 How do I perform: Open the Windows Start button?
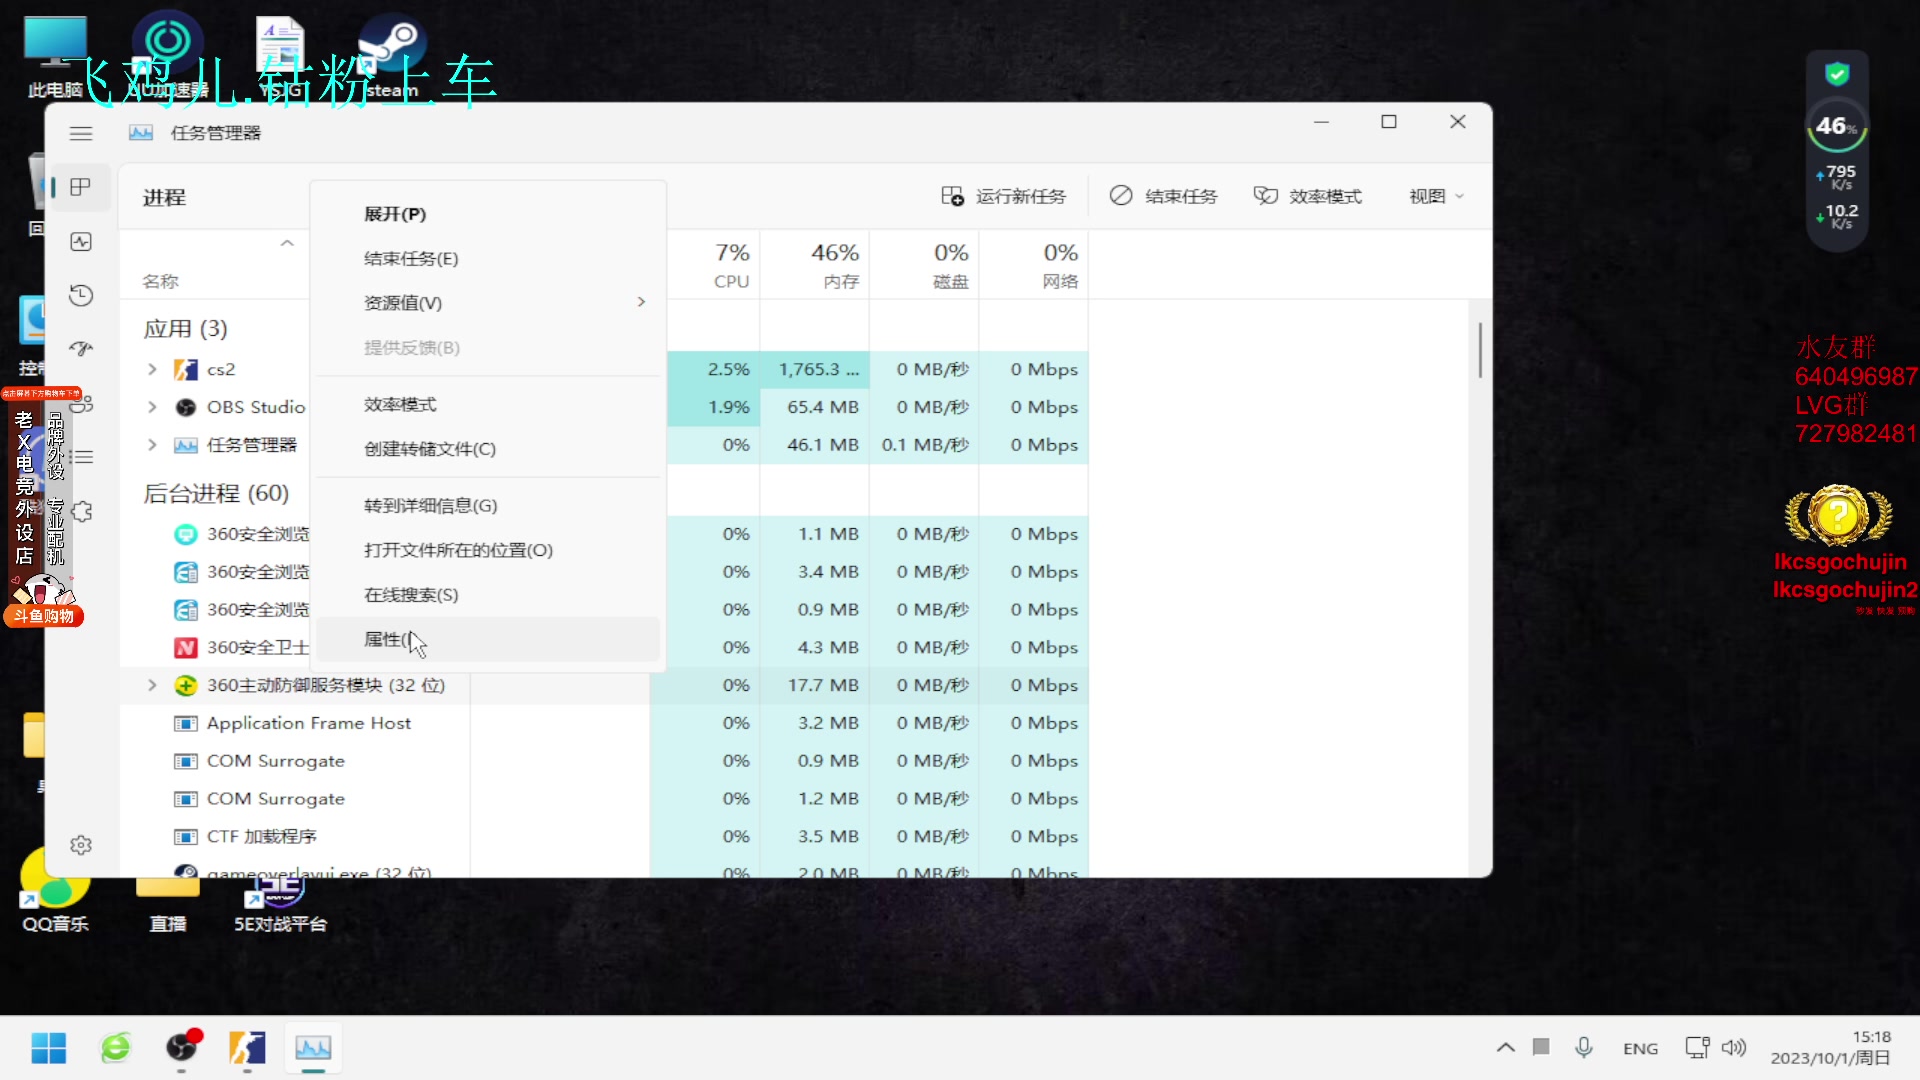tap(49, 1048)
